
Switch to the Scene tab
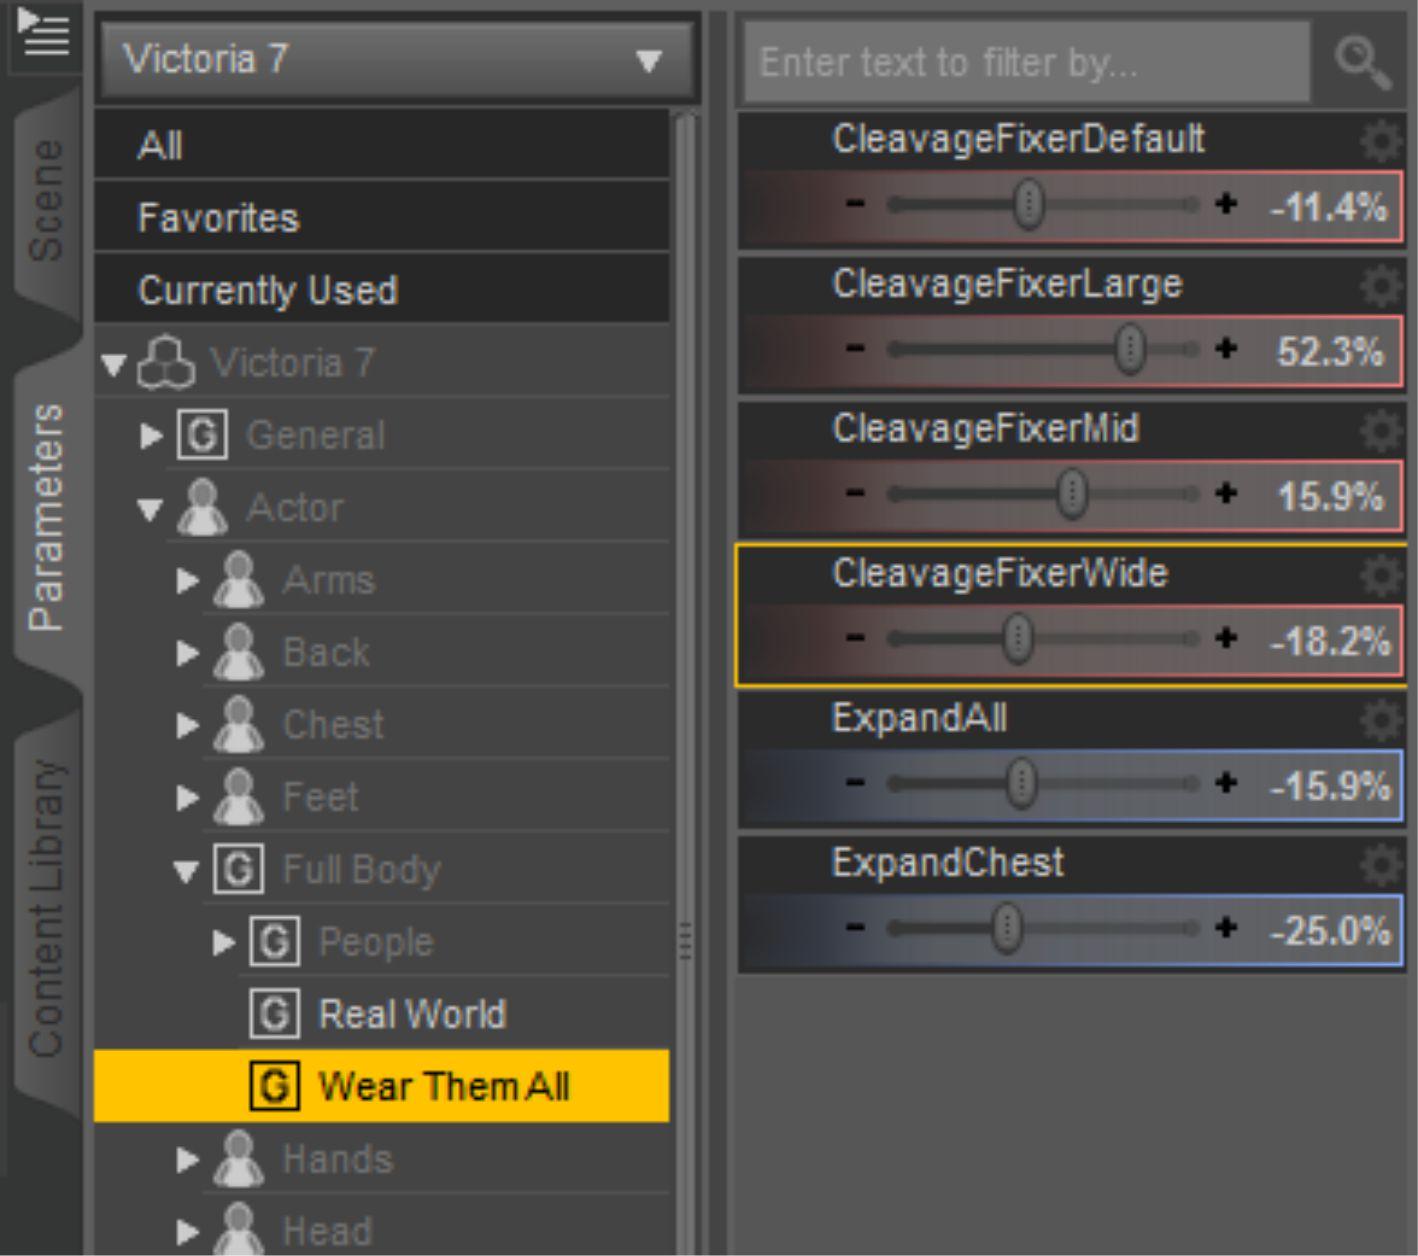(46, 200)
